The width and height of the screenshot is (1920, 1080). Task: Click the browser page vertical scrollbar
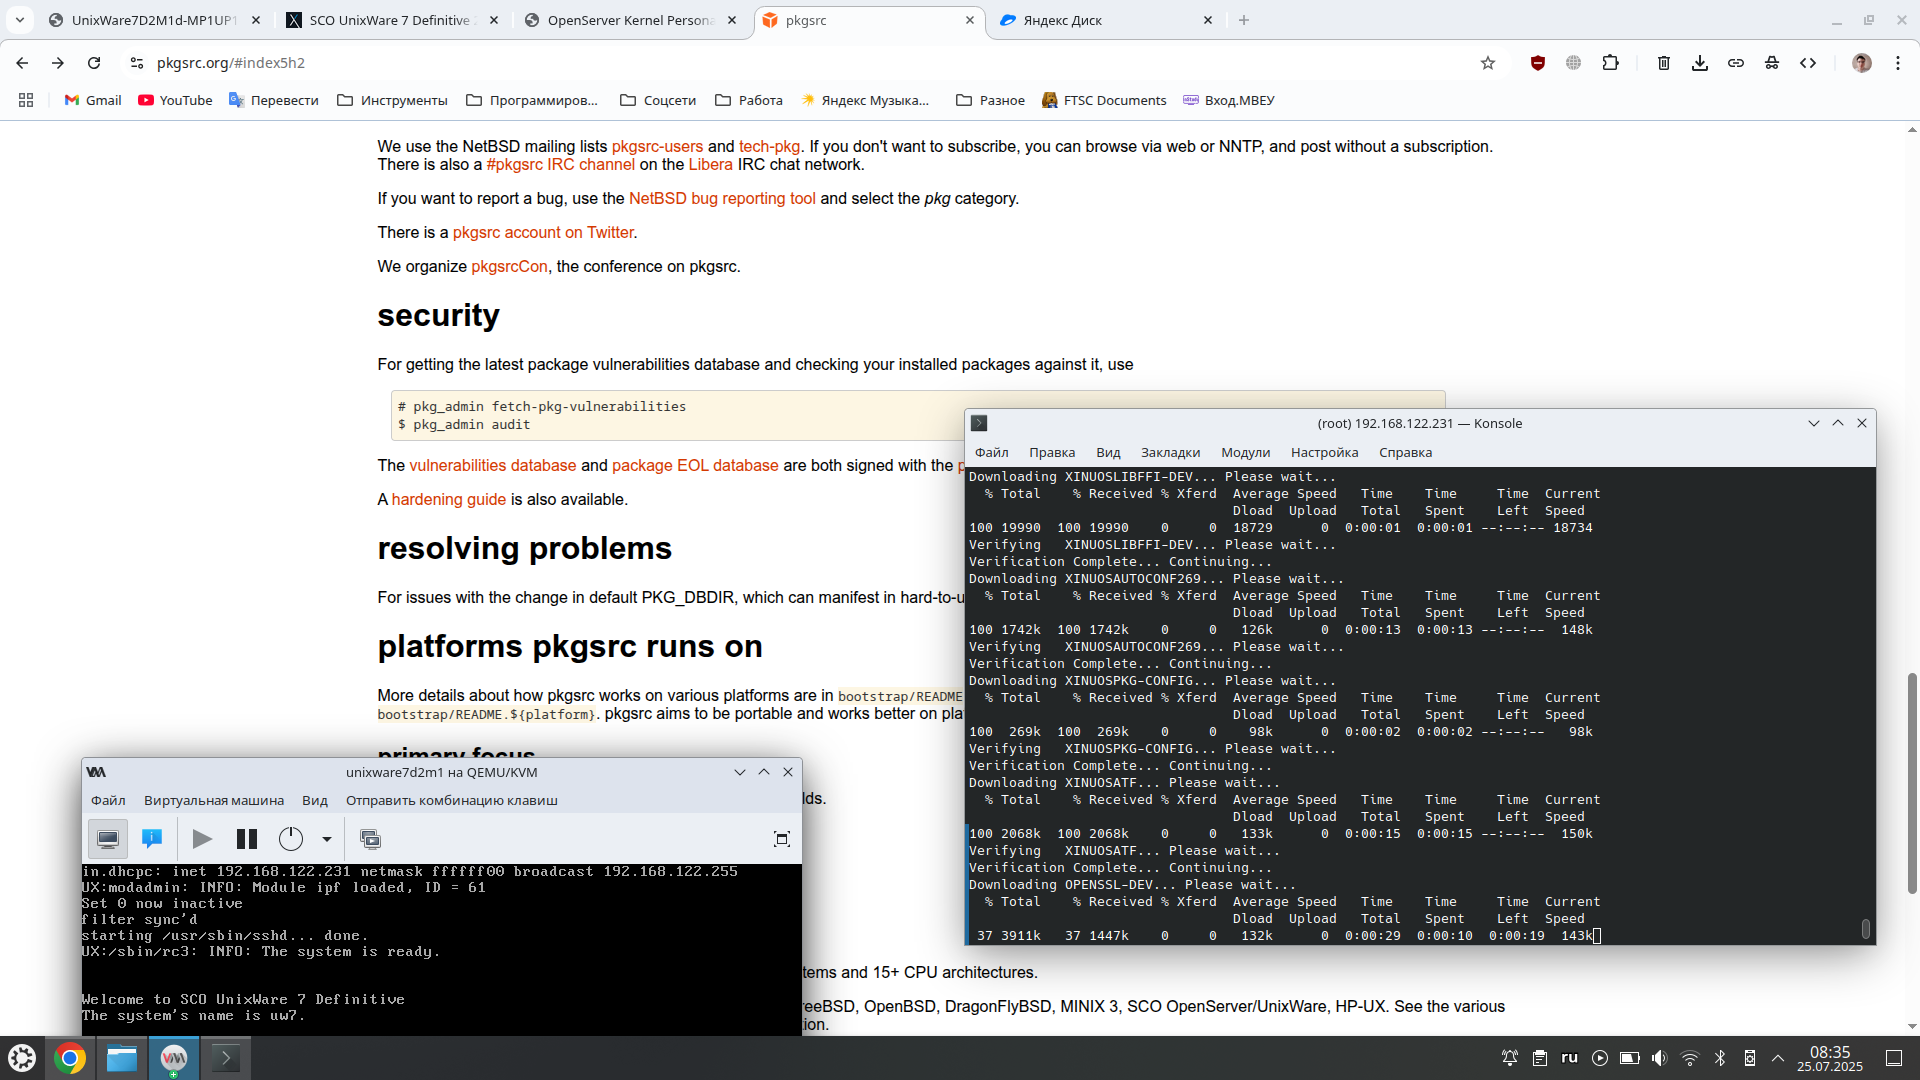point(1912,783)
